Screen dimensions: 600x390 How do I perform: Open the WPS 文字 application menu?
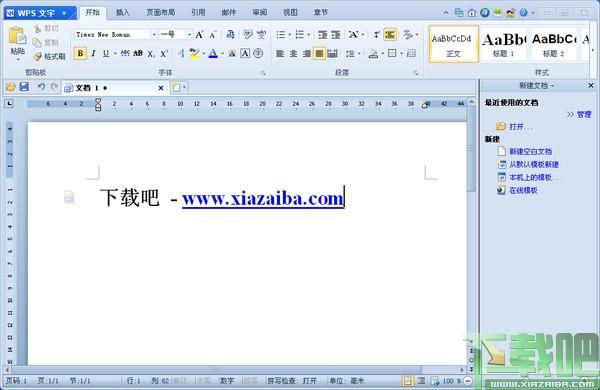[40, 13]
